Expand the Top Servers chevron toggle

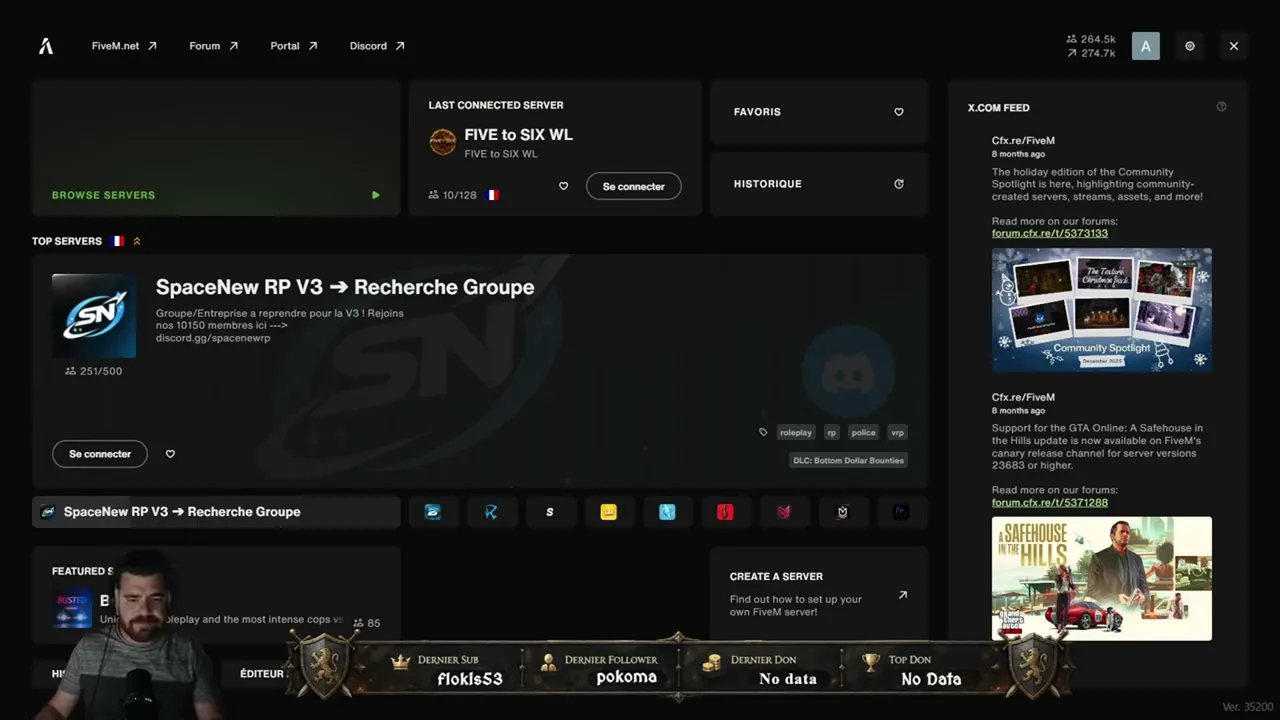tap(137, 241)
